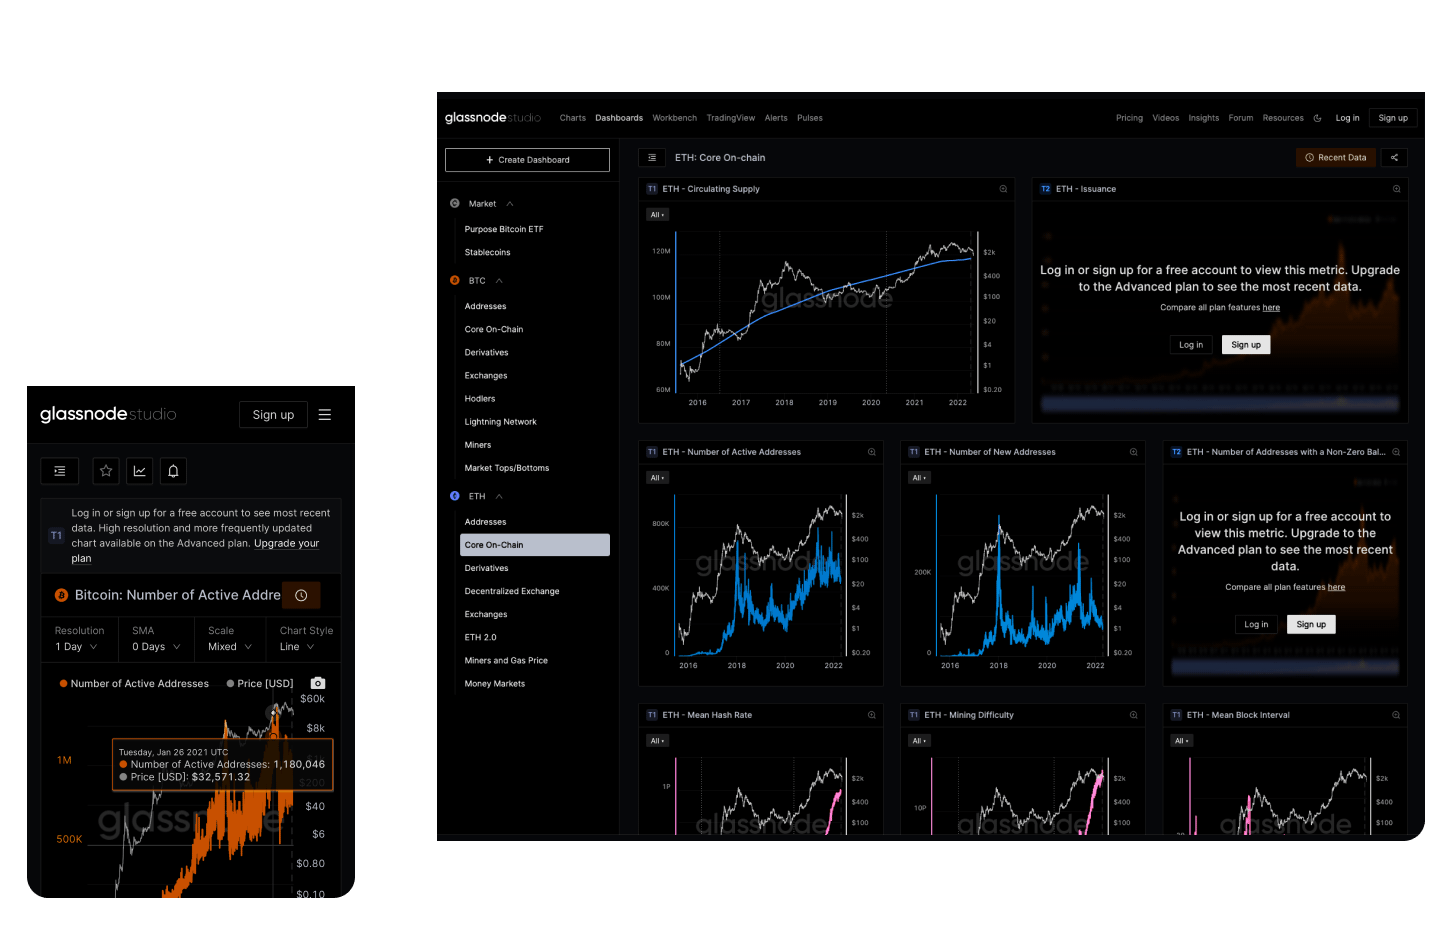Click magnifier on Number of New Addresses card
Viewport: 1450px width, 925px height.
point(1133,452)
